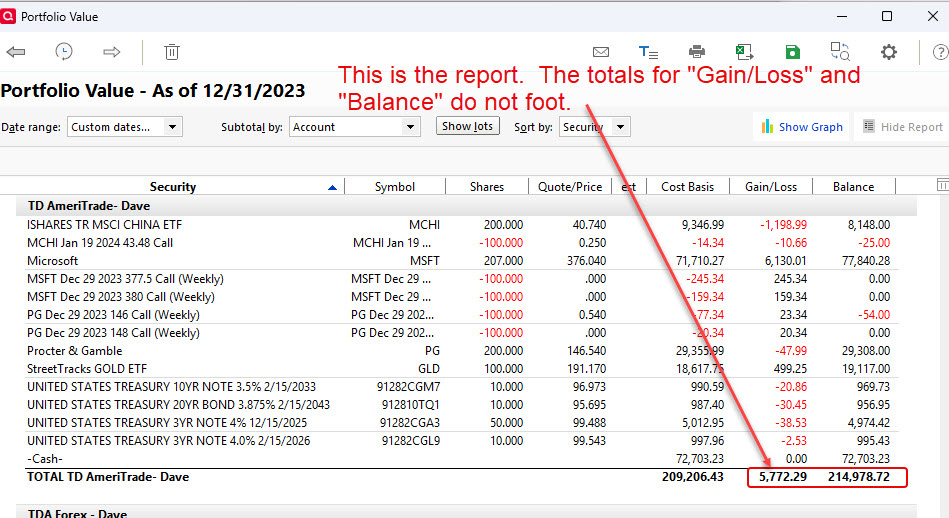Click column customize icon at table edge

click(x=942, y=185)
